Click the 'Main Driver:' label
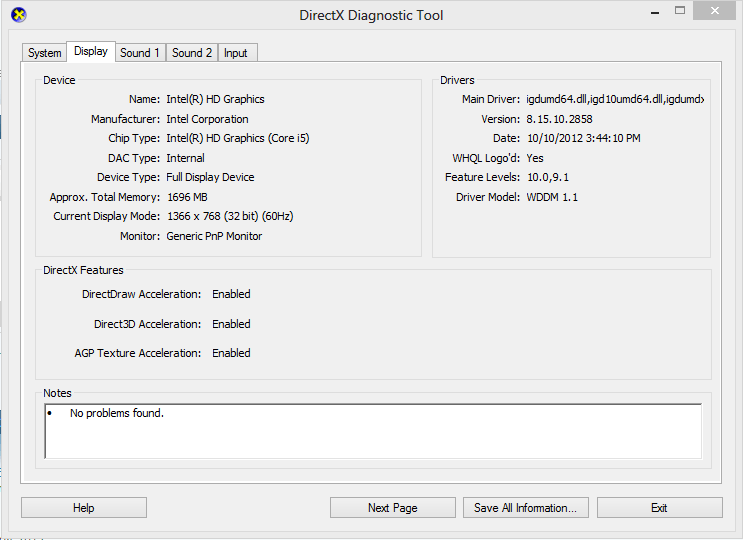This screenshot has height=540, width=743. (491, 99)
